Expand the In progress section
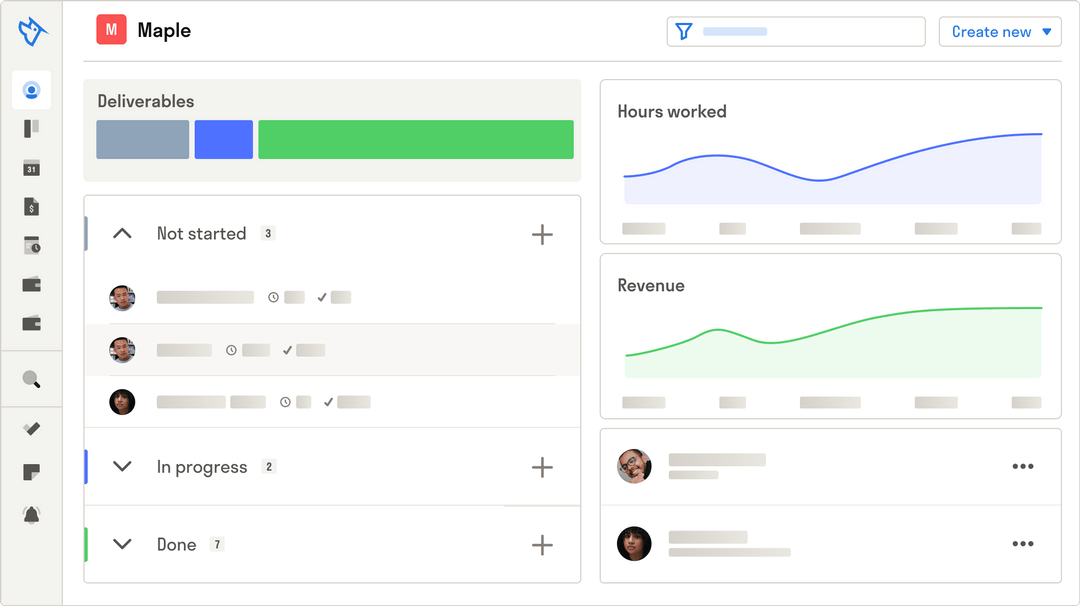Image resolution: width=1080 pixels, height=606 pixels. click(x=122, y=466)
